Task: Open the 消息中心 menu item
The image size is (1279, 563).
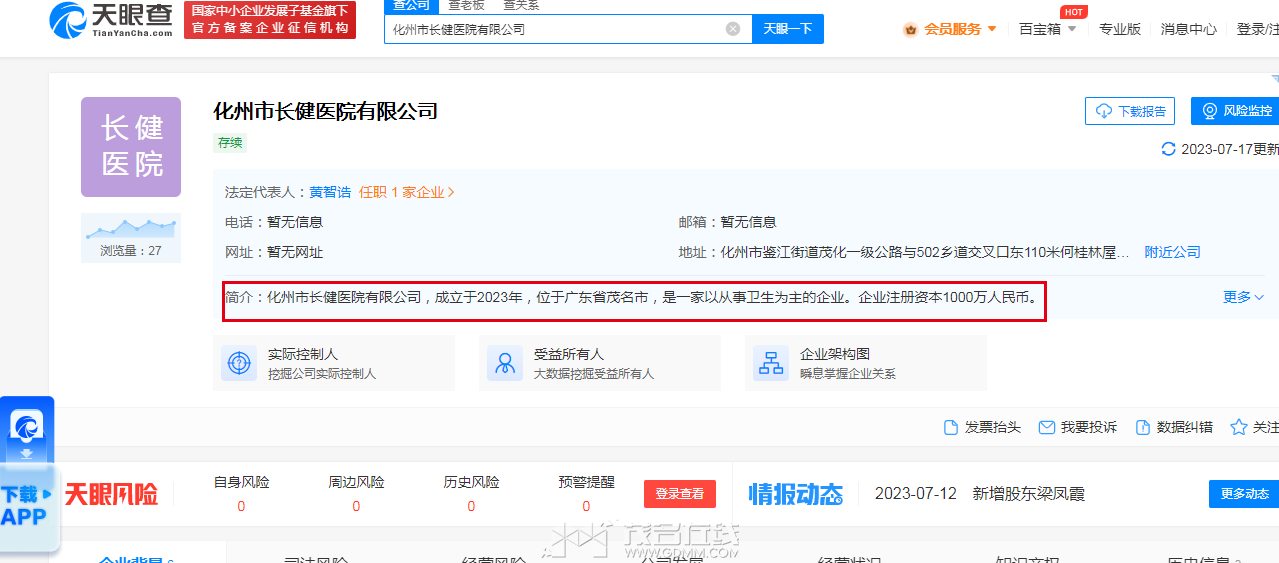Action: [1189, 29]
